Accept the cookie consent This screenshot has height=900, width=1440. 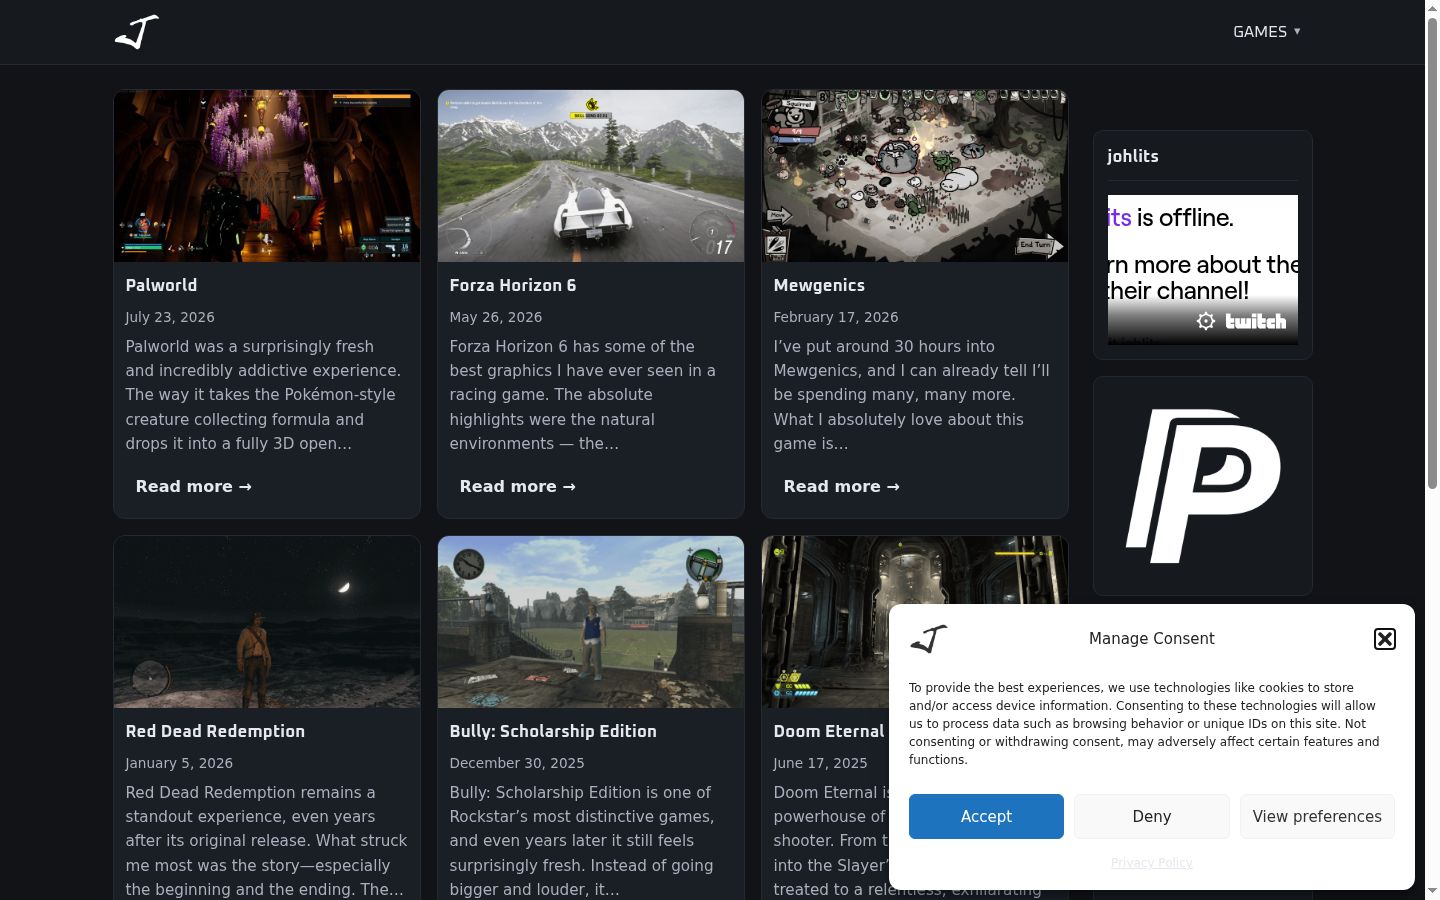click(986, 816)
